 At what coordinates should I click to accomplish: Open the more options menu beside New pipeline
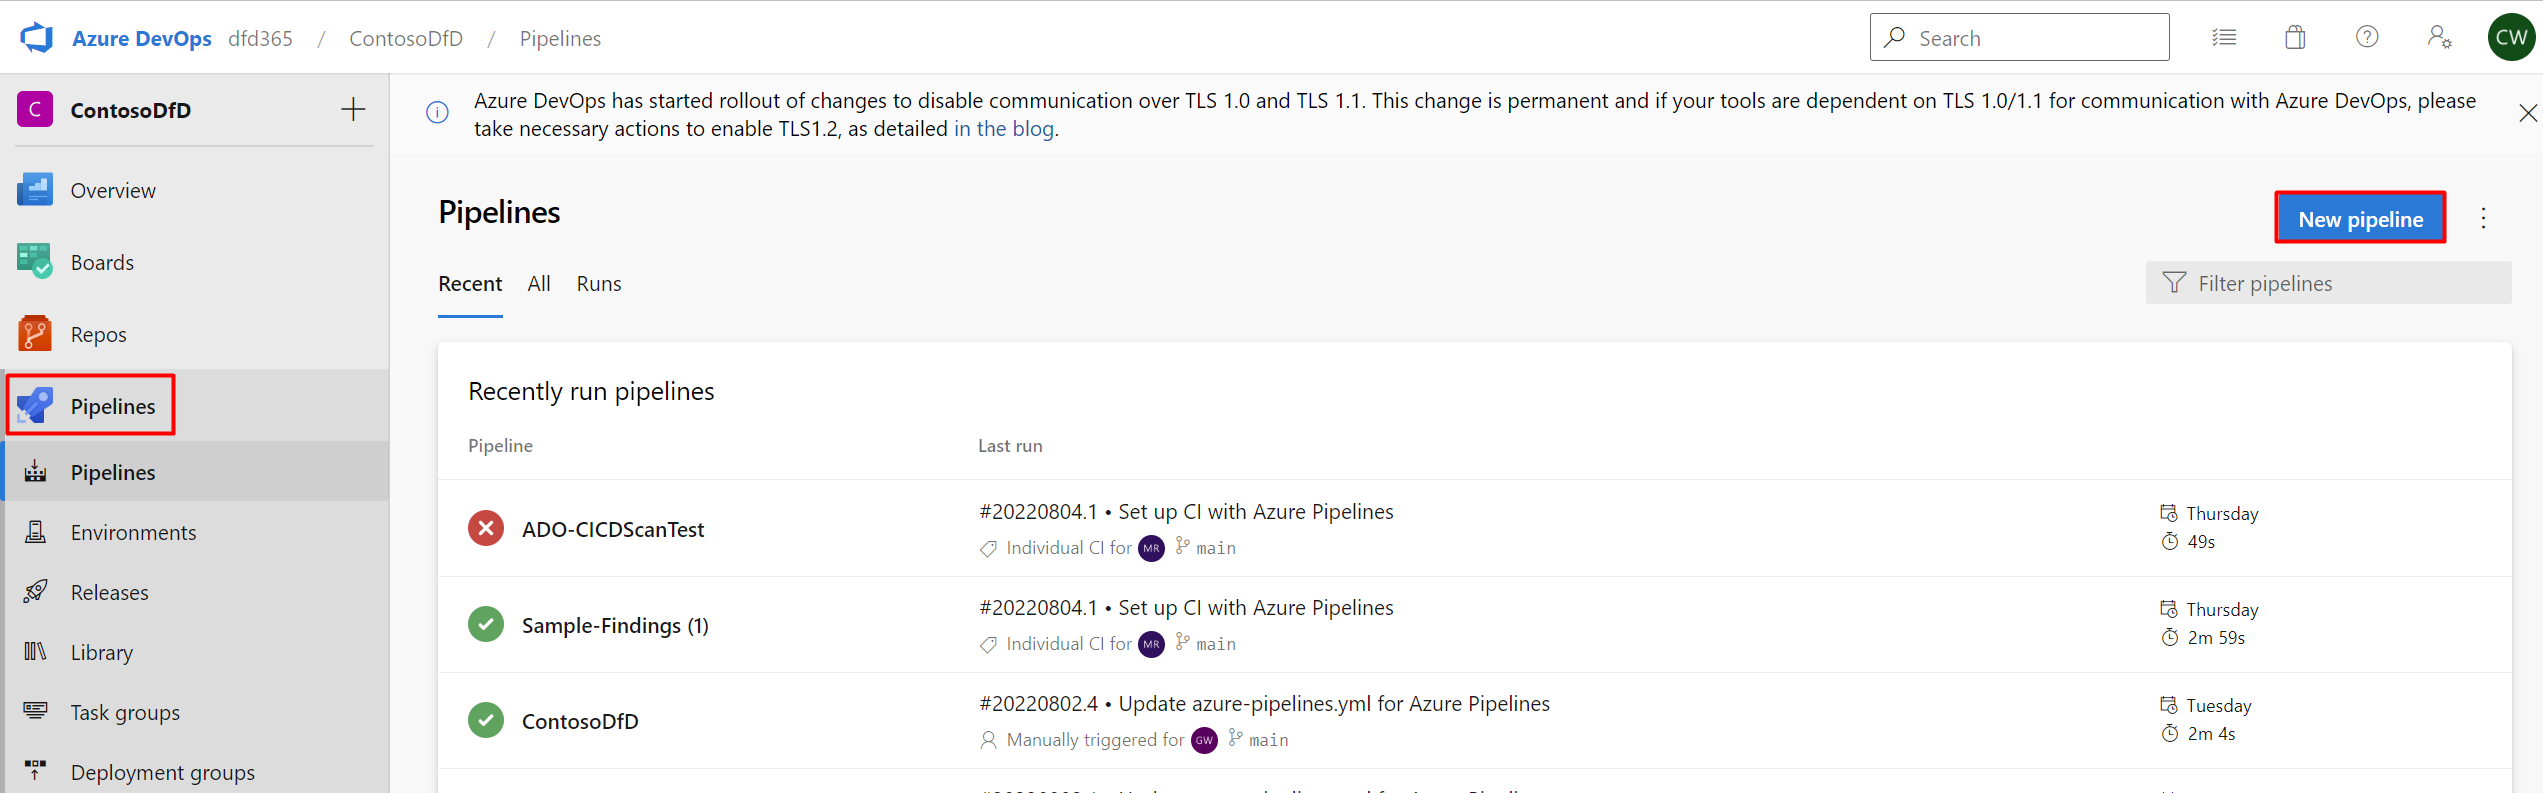pos(2483,218)
